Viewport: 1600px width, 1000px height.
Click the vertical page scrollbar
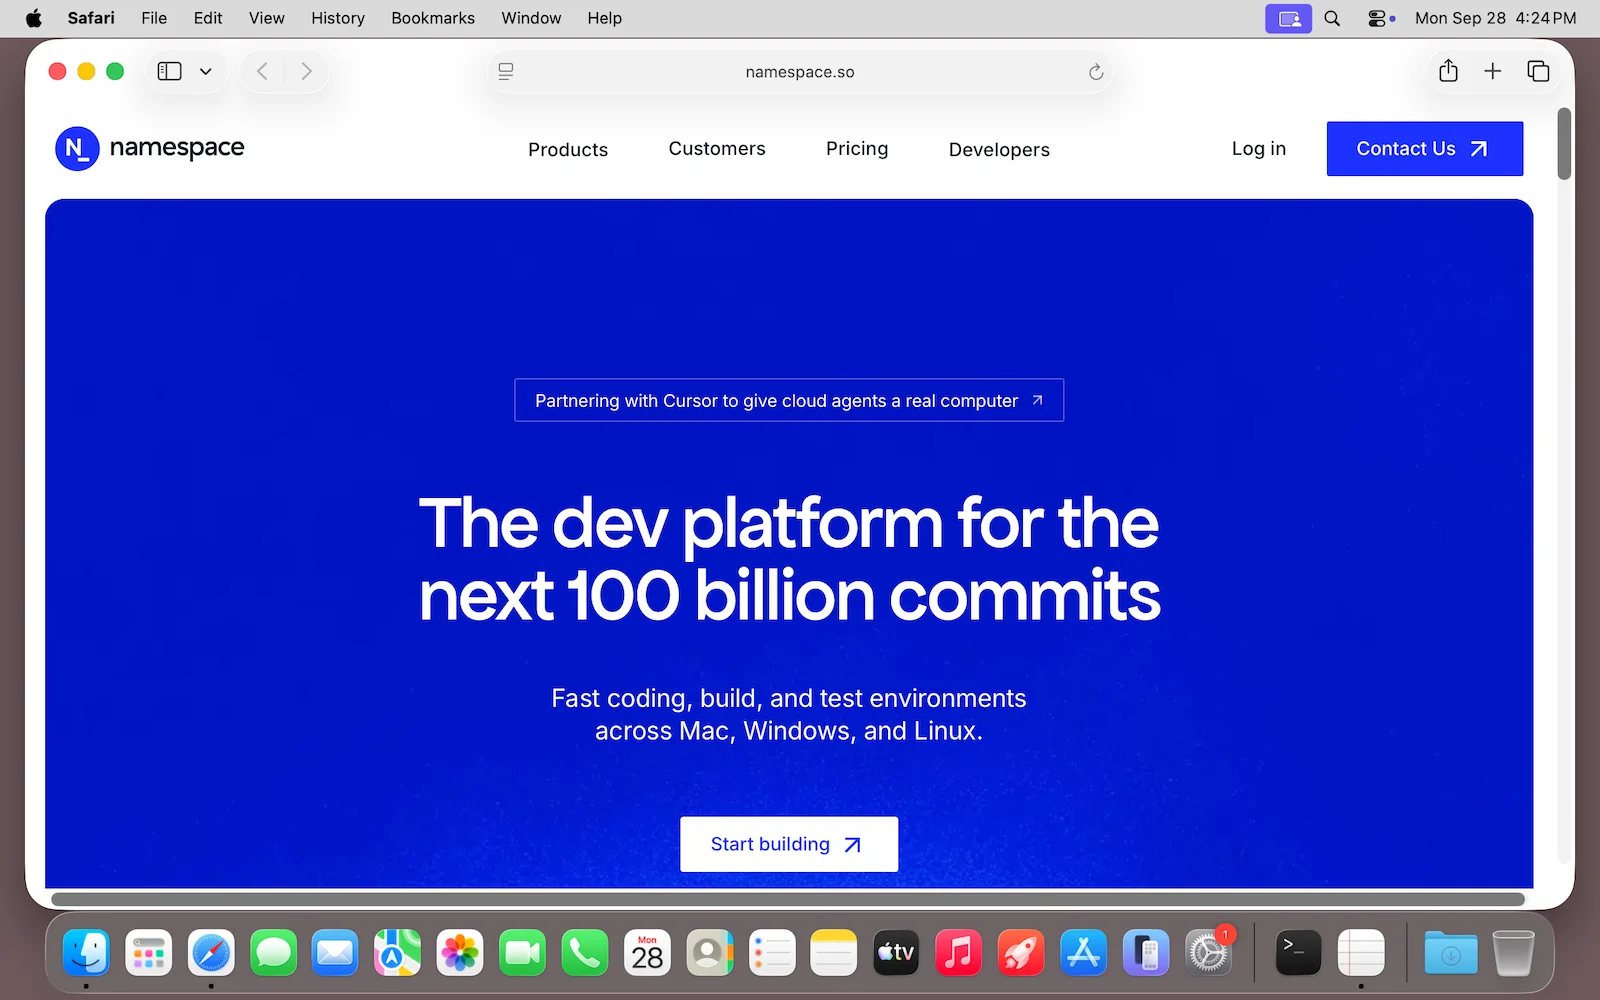pyautogui.click(x=1565, y=144)
